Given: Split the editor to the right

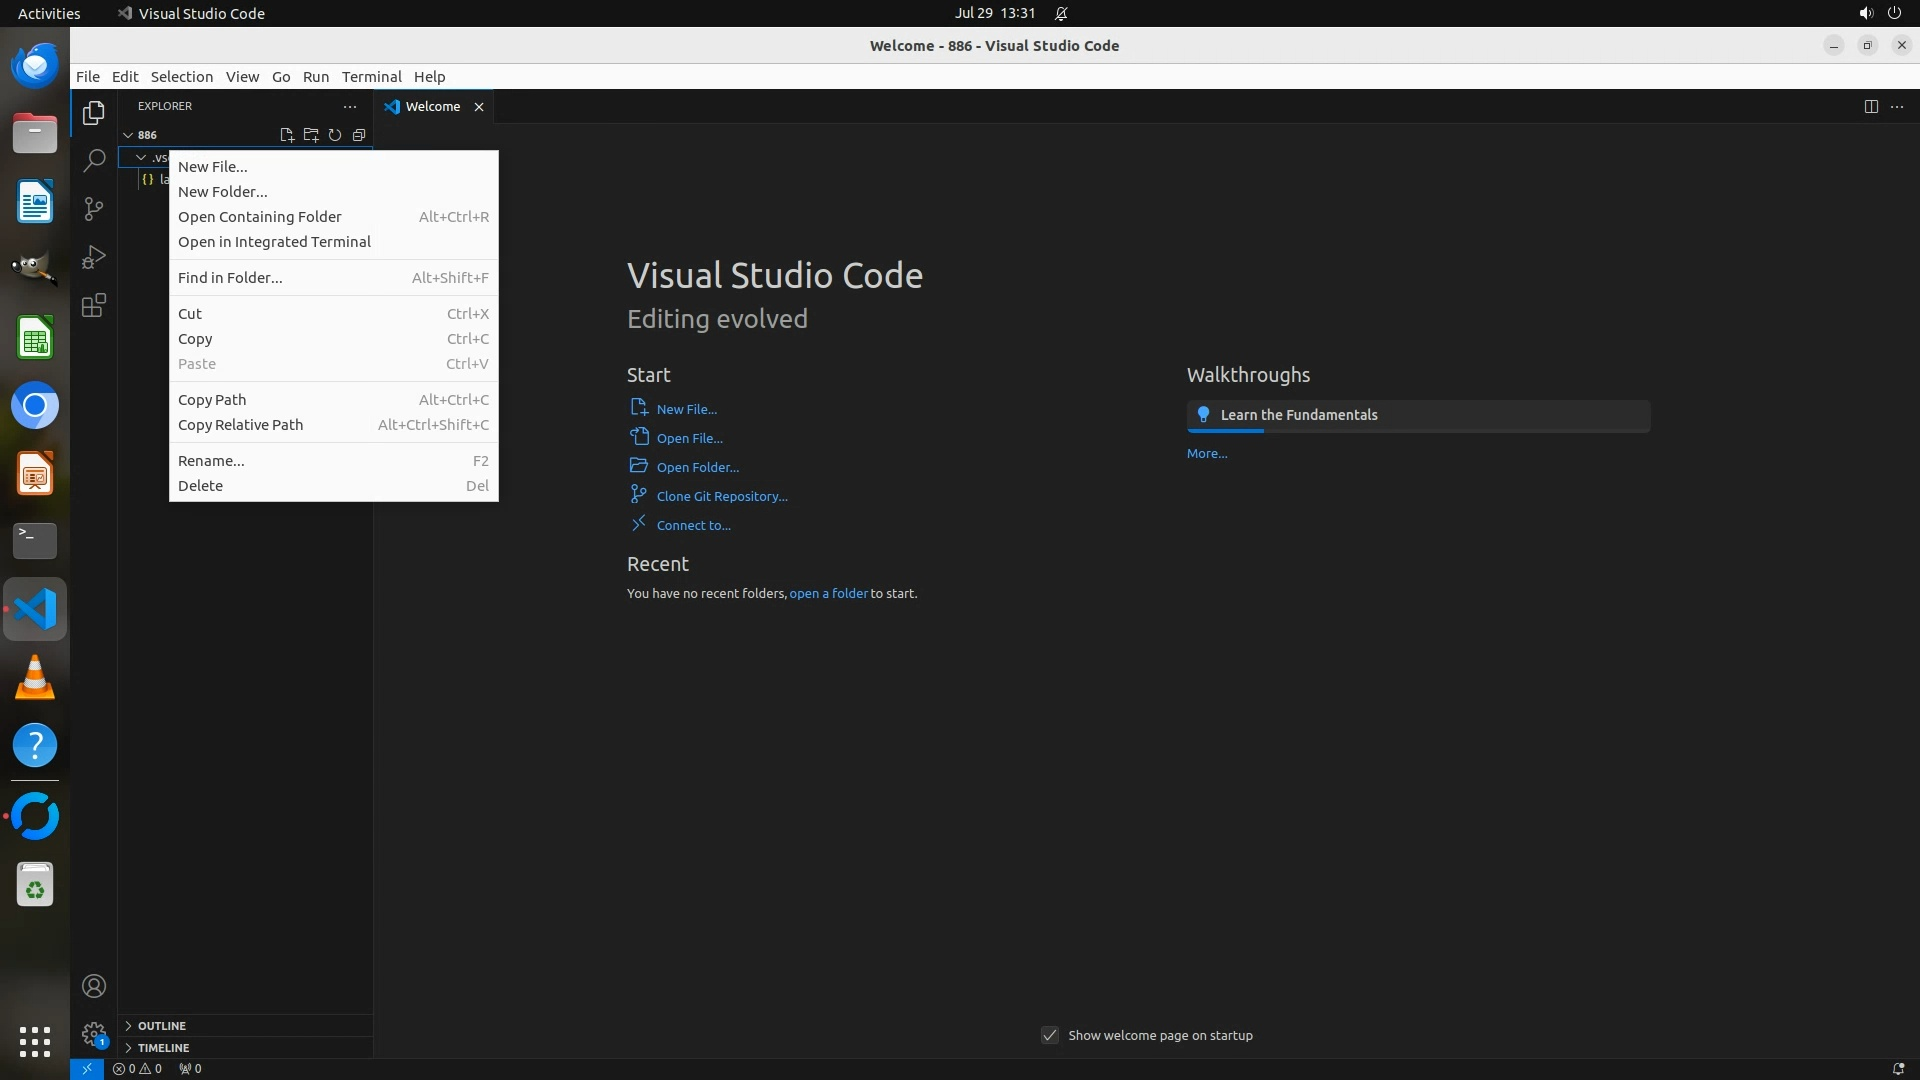Looking at the screenshot, I should [x=1871, y=107].
